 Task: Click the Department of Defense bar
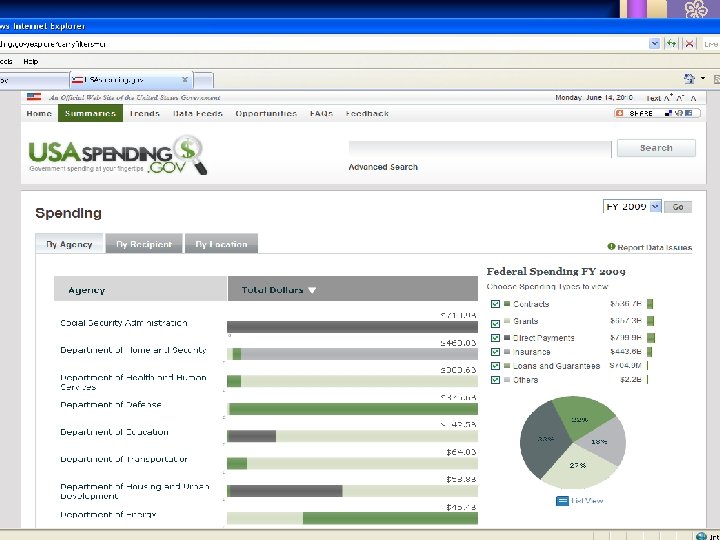click(352, 409)
